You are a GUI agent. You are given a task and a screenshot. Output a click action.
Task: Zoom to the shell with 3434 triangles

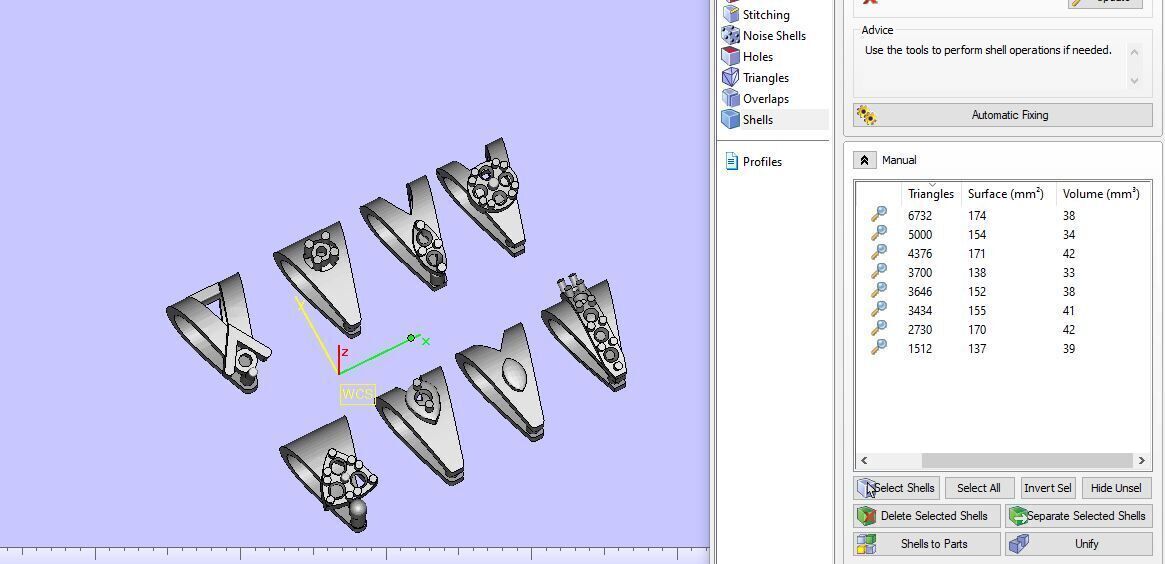coord(878,311)
